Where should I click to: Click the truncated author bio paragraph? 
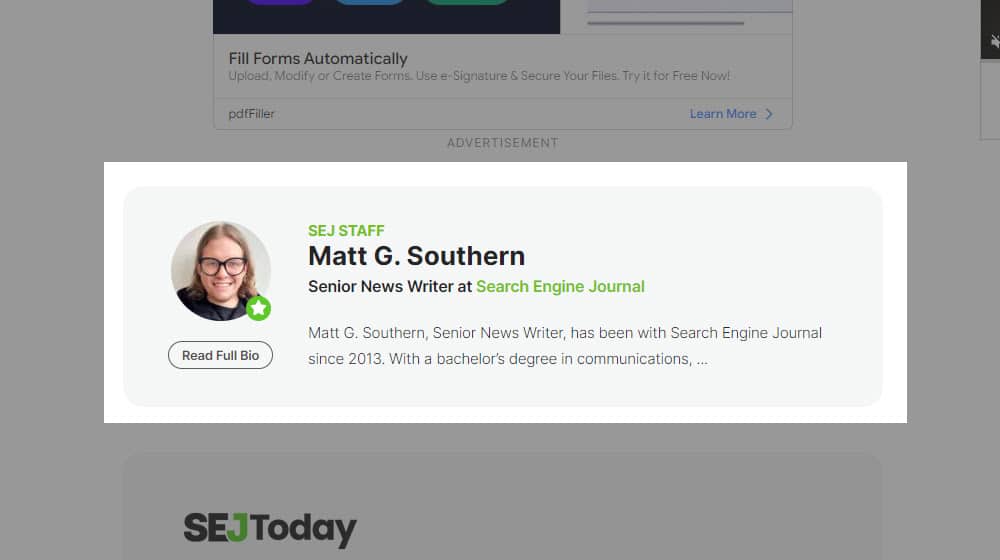point(565,346)
